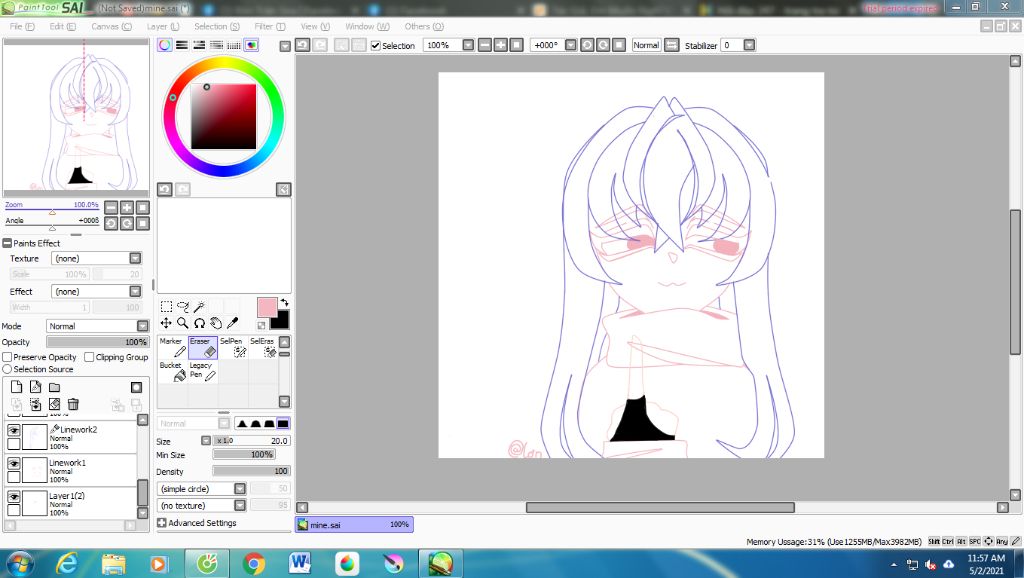Enable Clipping Group
Image resolution: width=1024 pixels, height=578 pixels.
89,357
